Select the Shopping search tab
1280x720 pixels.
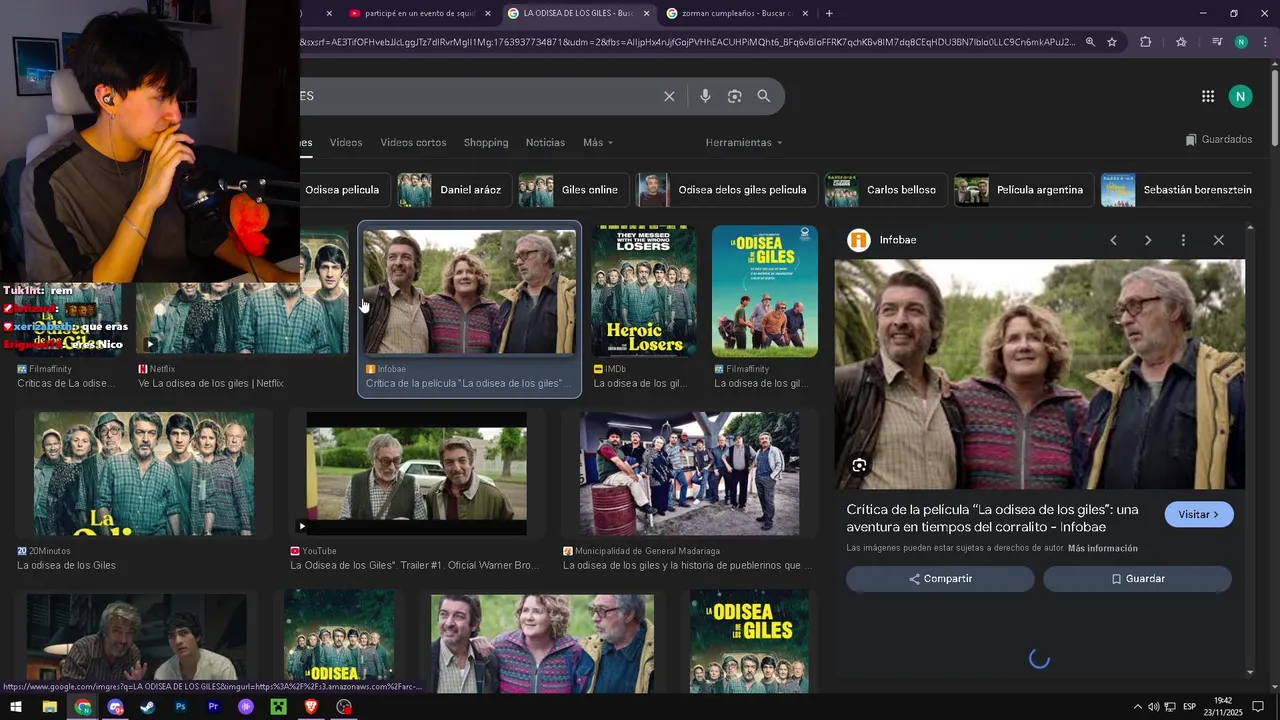tap(486, 142)
